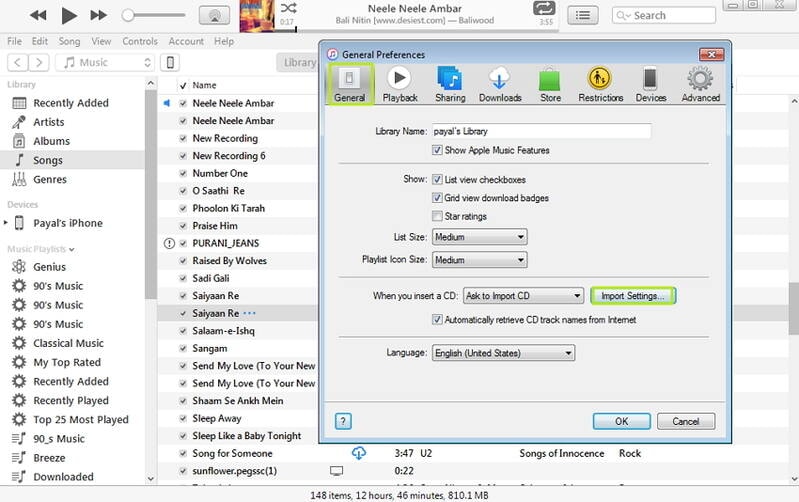The width and height of the screenshot is (799, 502).
Task: Open the Song menu
Action: (69, 41)
